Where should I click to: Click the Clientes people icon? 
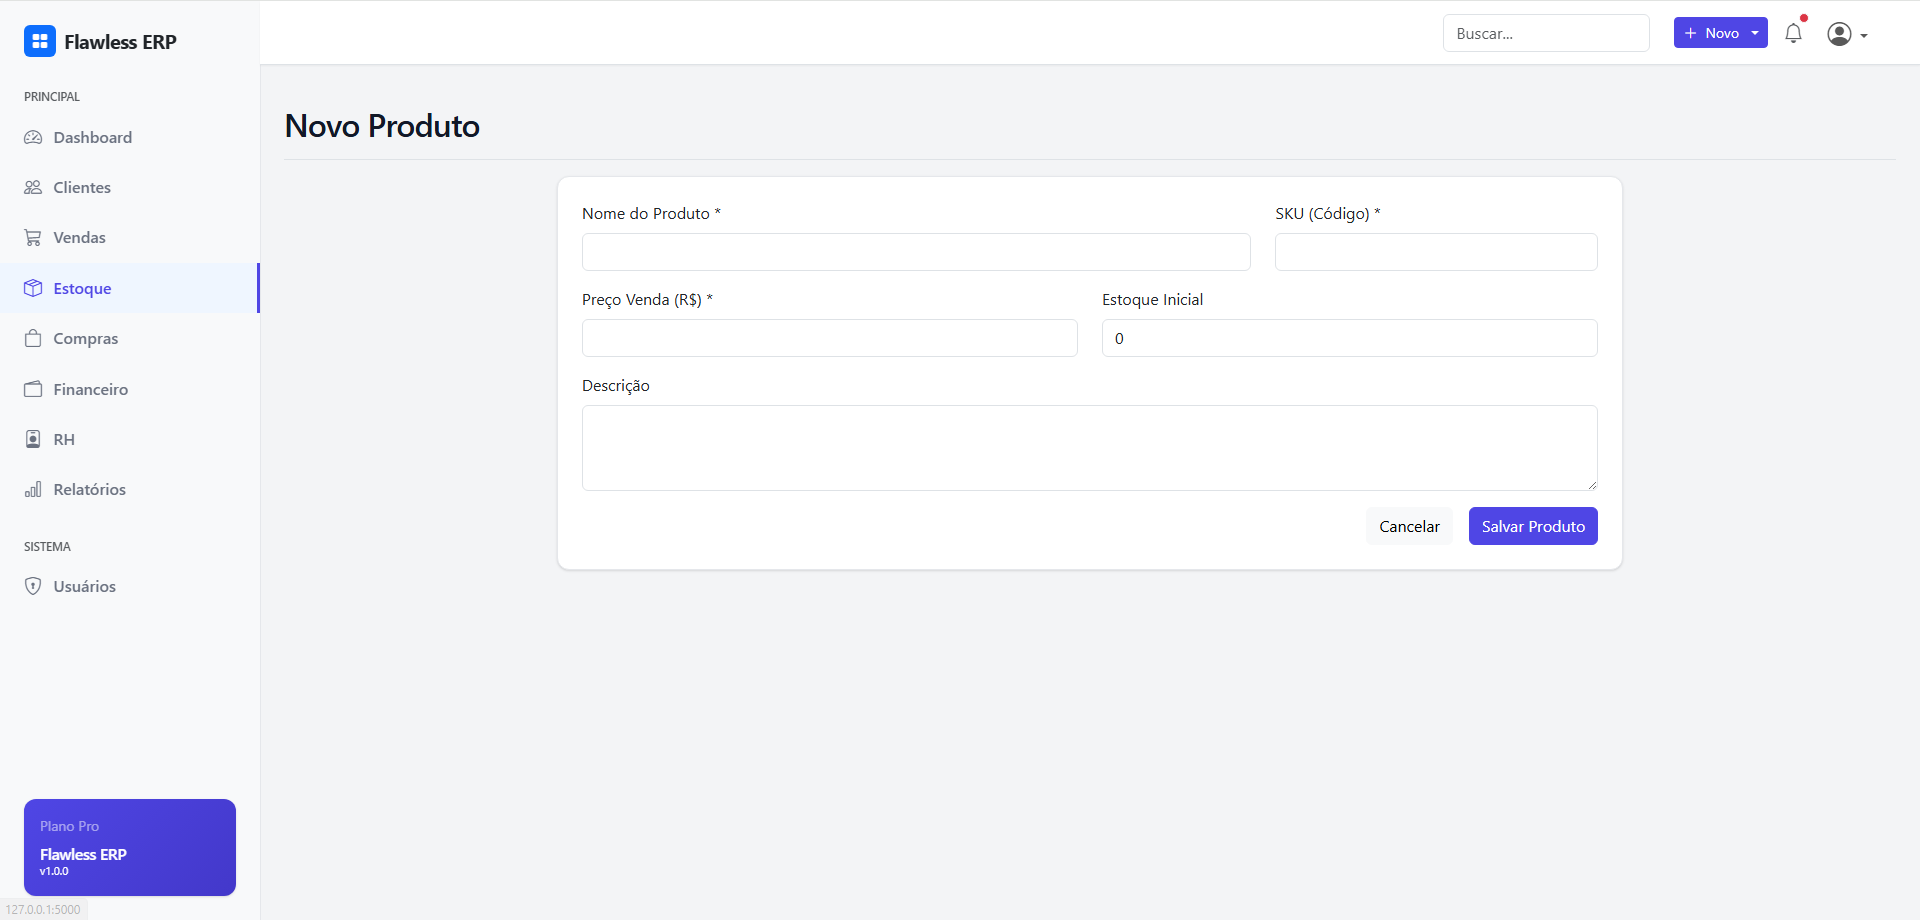pos(33,188)
